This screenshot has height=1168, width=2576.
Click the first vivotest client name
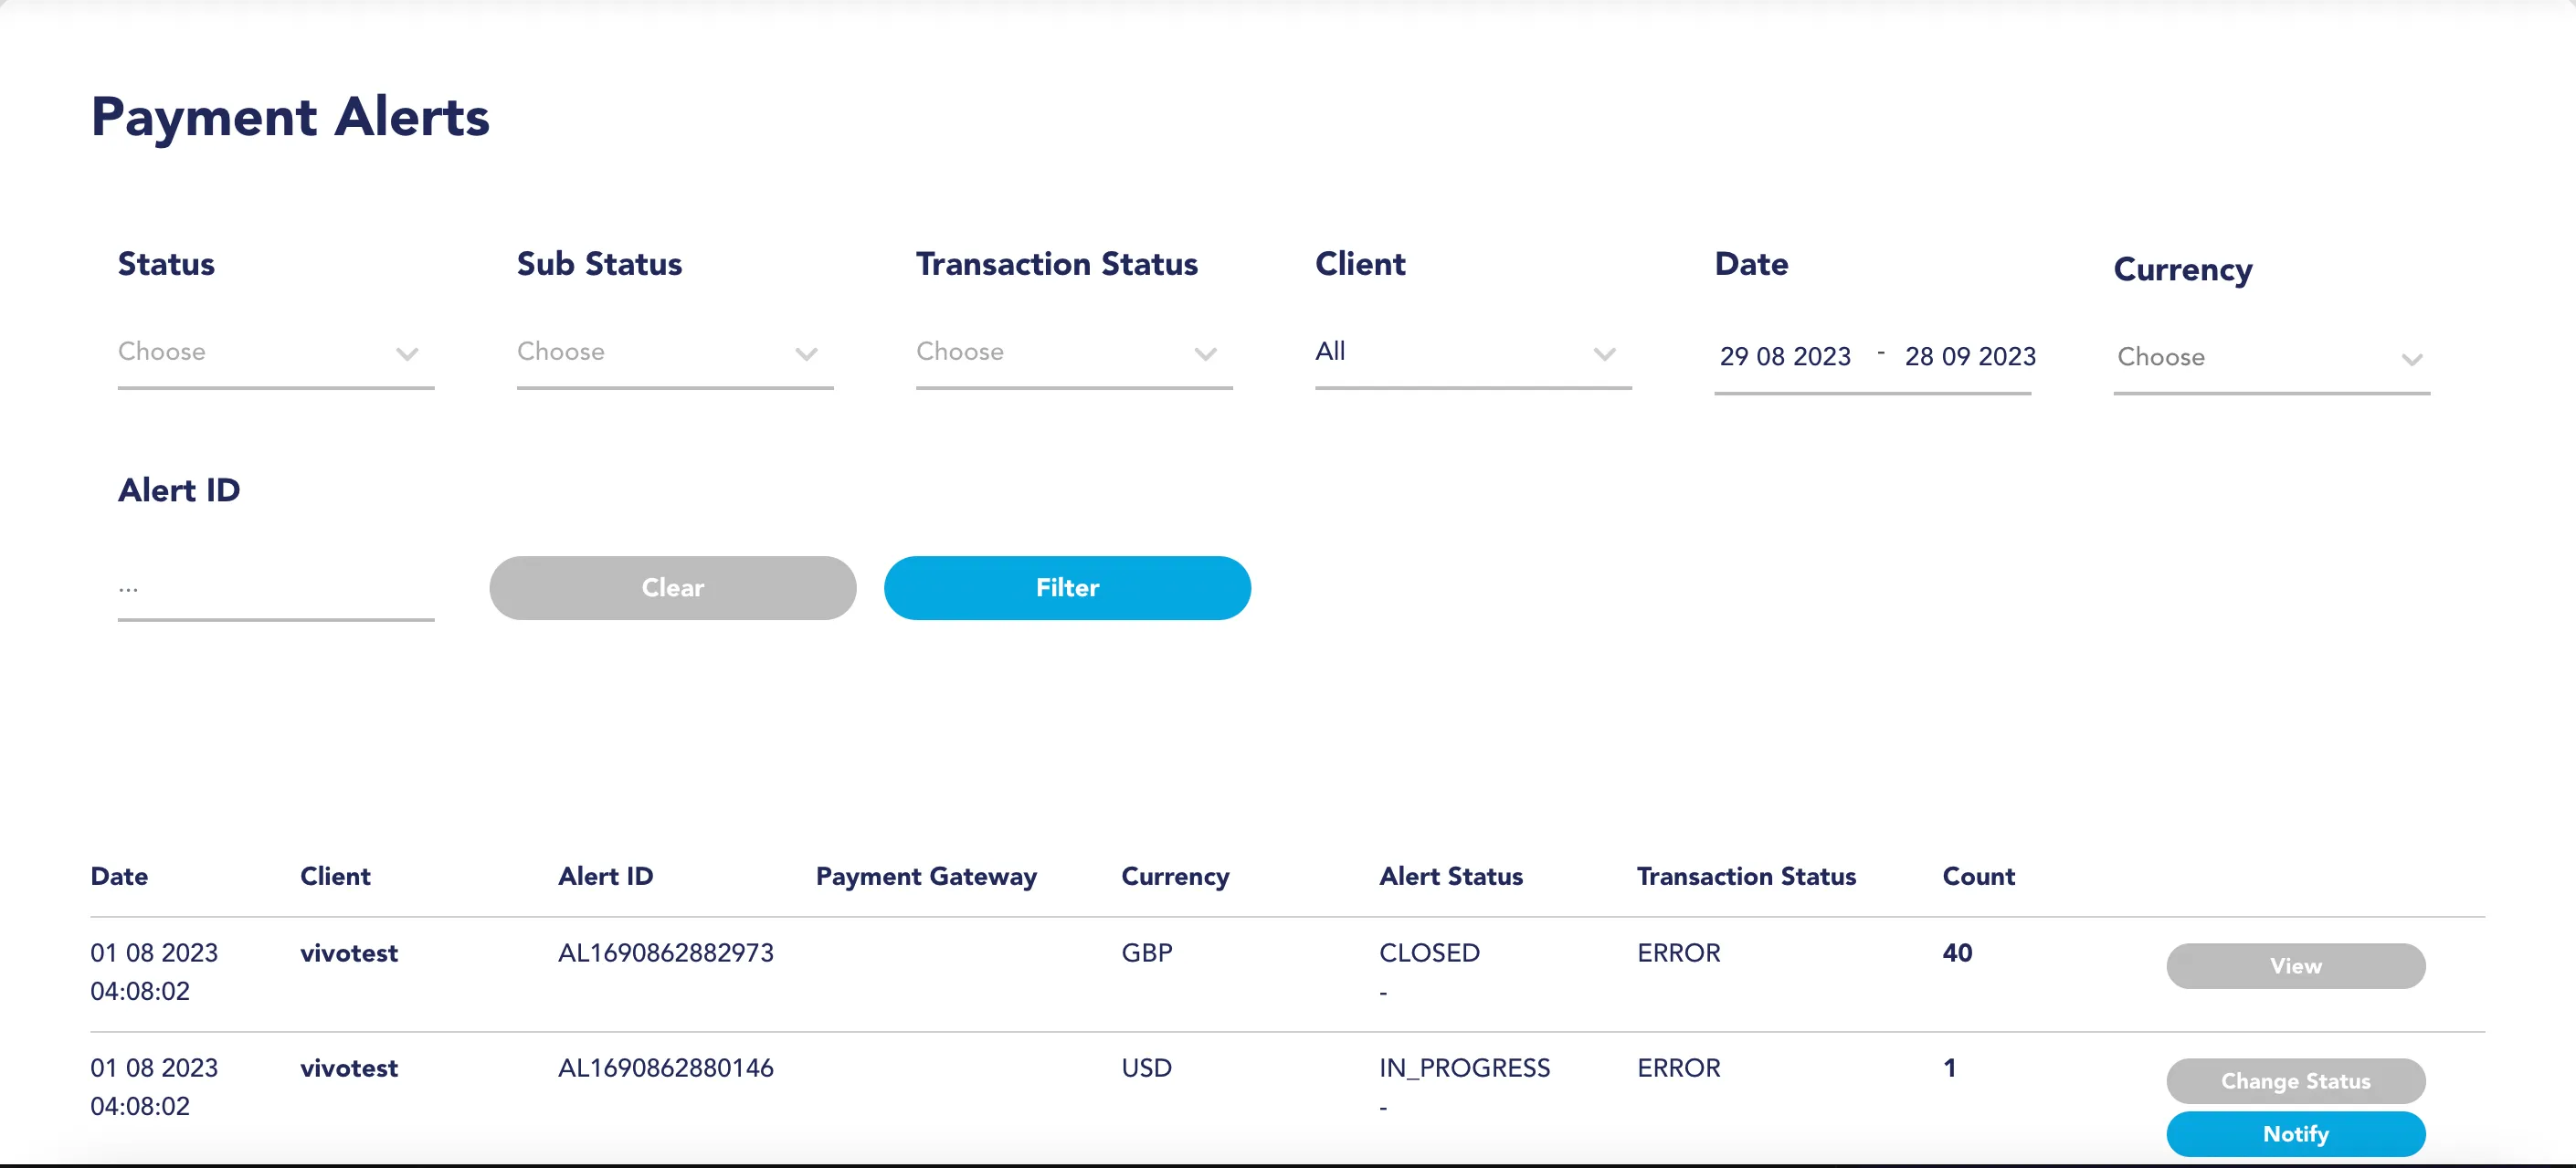[x=348, y=953]
